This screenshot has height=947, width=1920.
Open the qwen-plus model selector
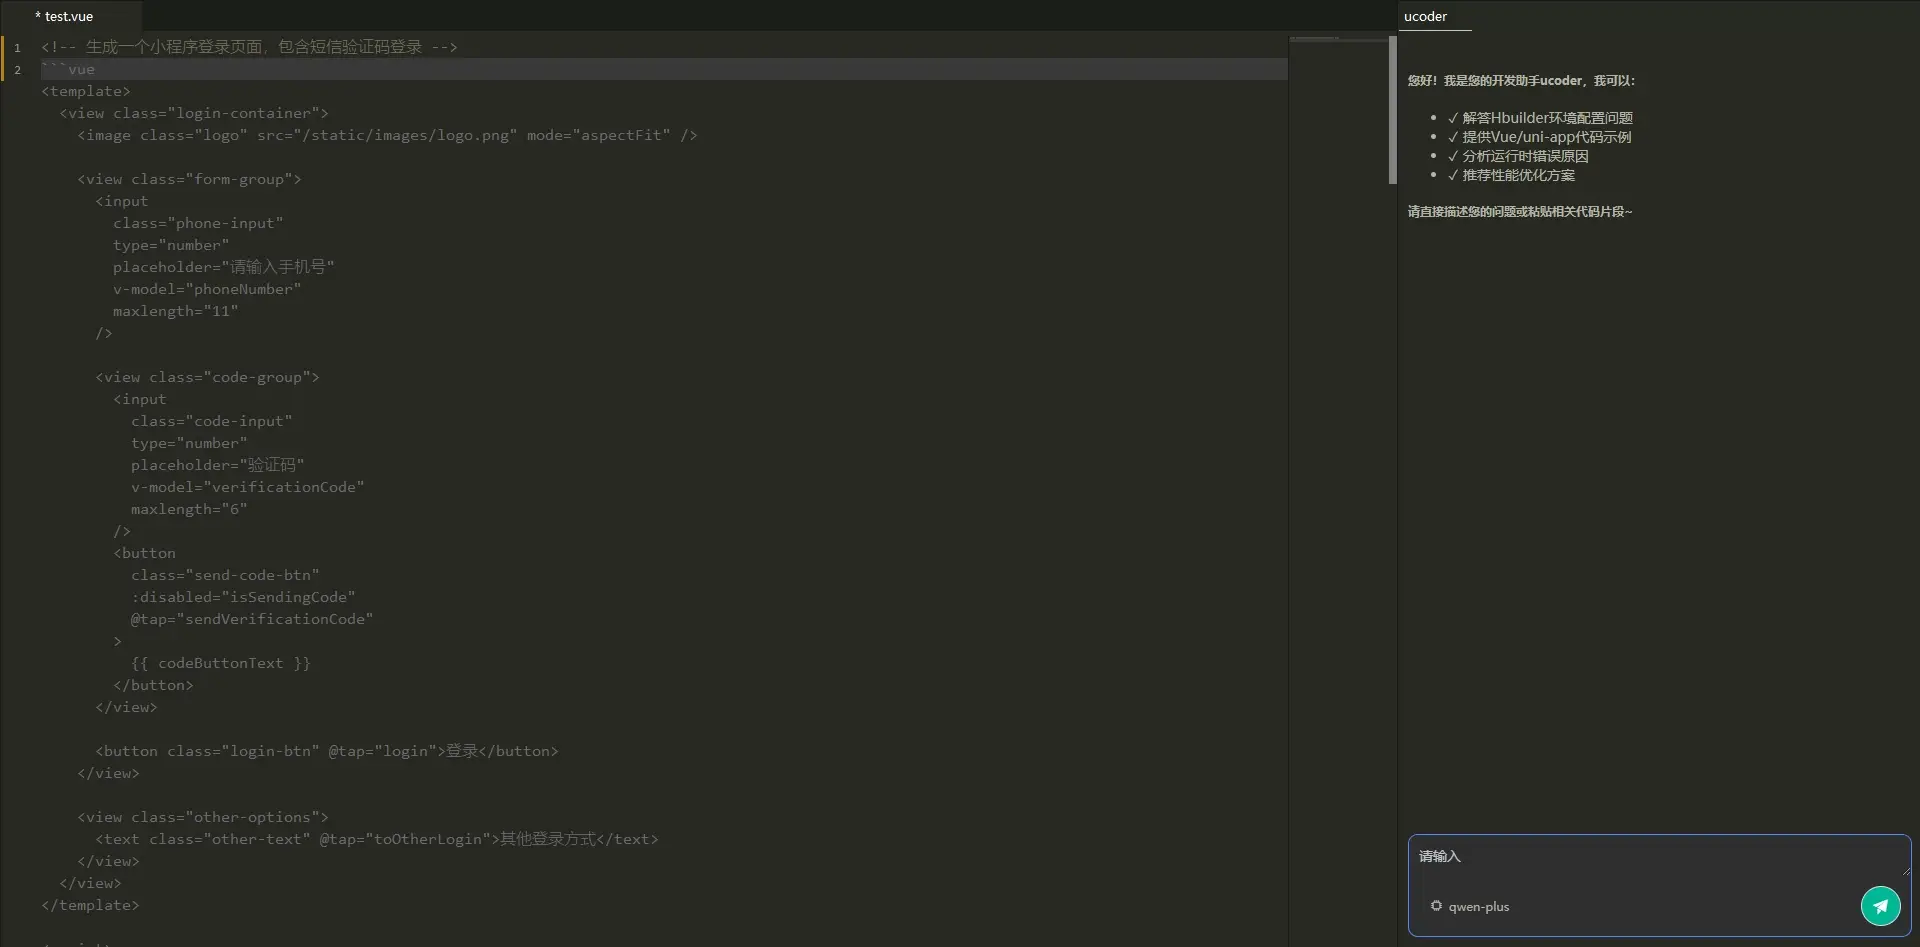pyautogui.click(x=1470, y=906)
